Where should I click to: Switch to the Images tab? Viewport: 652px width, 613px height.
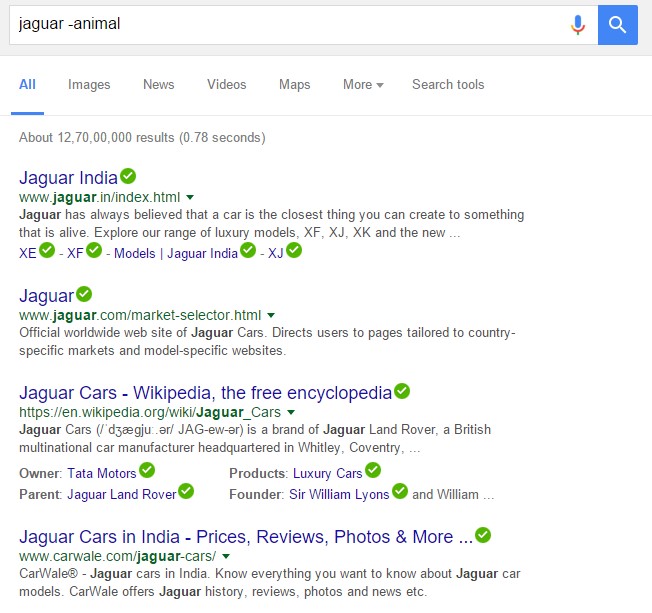coord(89,84)
